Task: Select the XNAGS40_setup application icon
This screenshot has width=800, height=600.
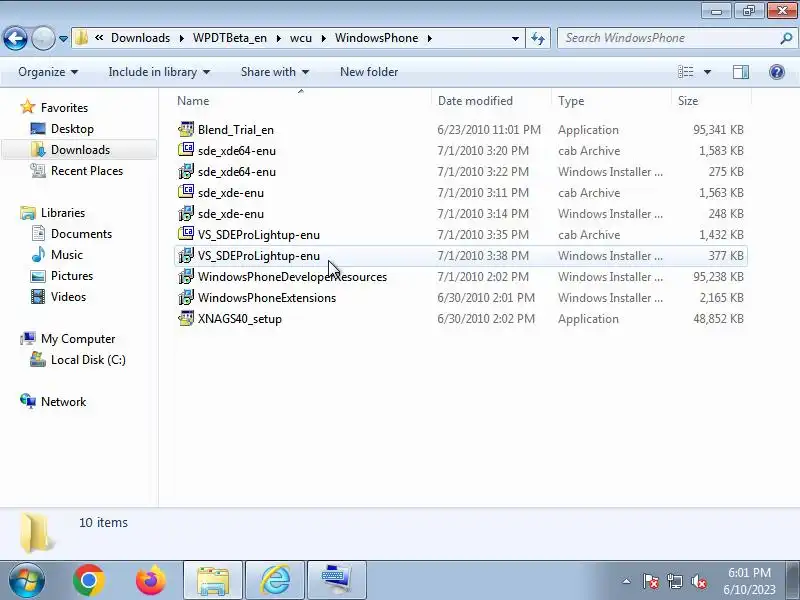Action: click(x=186, y=318)
